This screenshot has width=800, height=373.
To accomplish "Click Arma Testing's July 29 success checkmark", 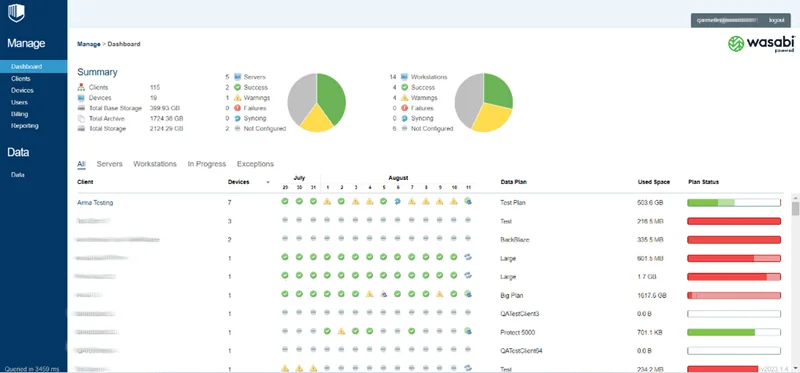I will (x=285, y=202).
